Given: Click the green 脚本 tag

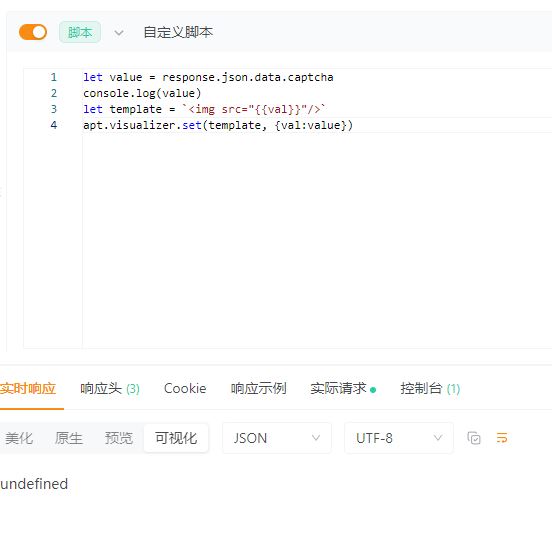Looking at the screenshot, I should click(80, 32).
